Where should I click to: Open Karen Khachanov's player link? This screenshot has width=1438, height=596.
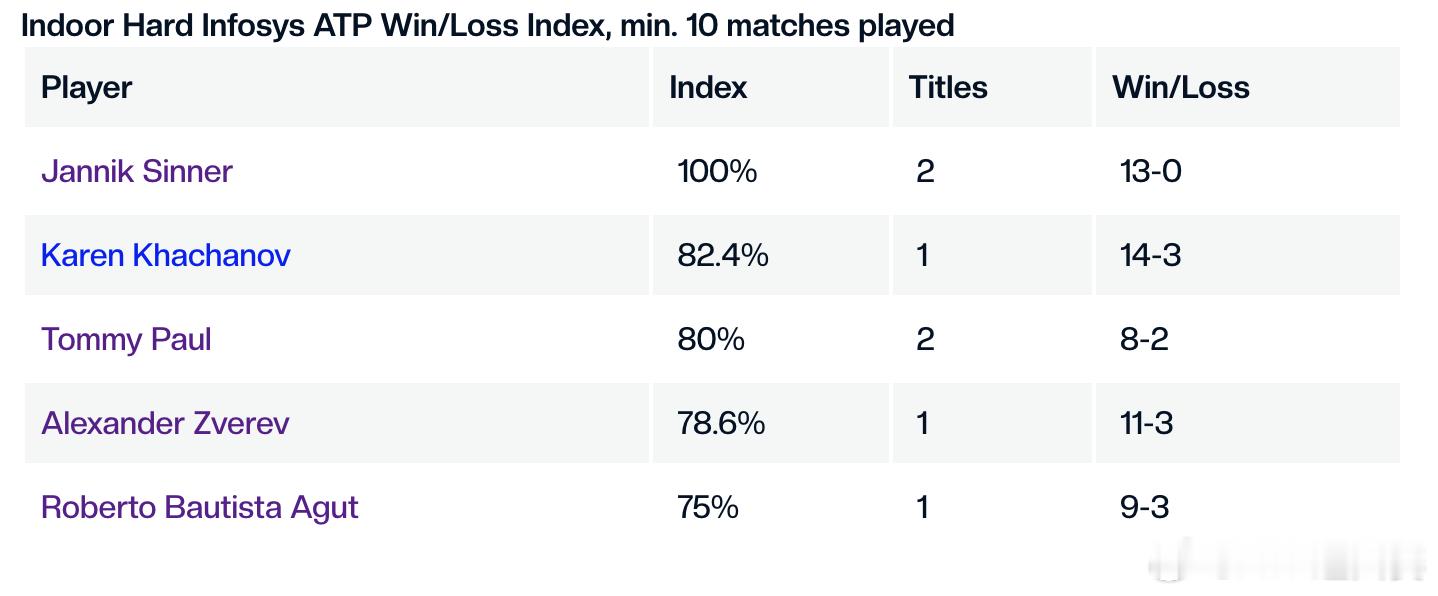[x=165, y=255]
